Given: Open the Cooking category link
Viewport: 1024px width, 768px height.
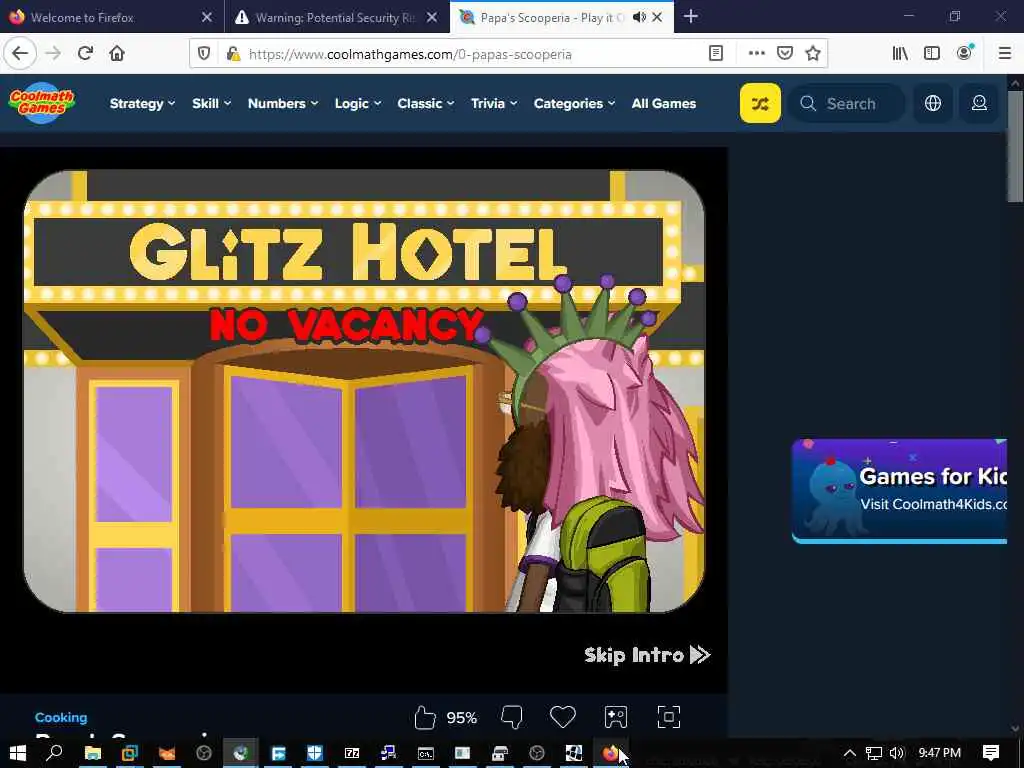Looking at the screenshot, I should [x=61, y=717].
